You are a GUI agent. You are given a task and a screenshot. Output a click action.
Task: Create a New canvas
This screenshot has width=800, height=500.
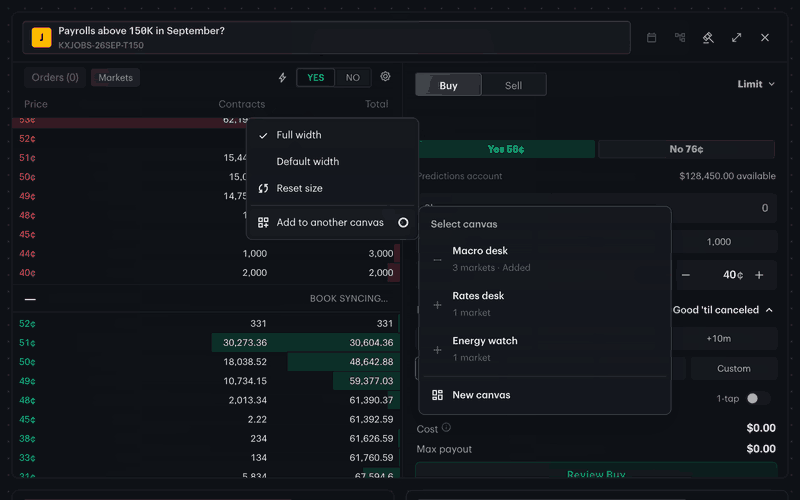[x=544, y=395]
